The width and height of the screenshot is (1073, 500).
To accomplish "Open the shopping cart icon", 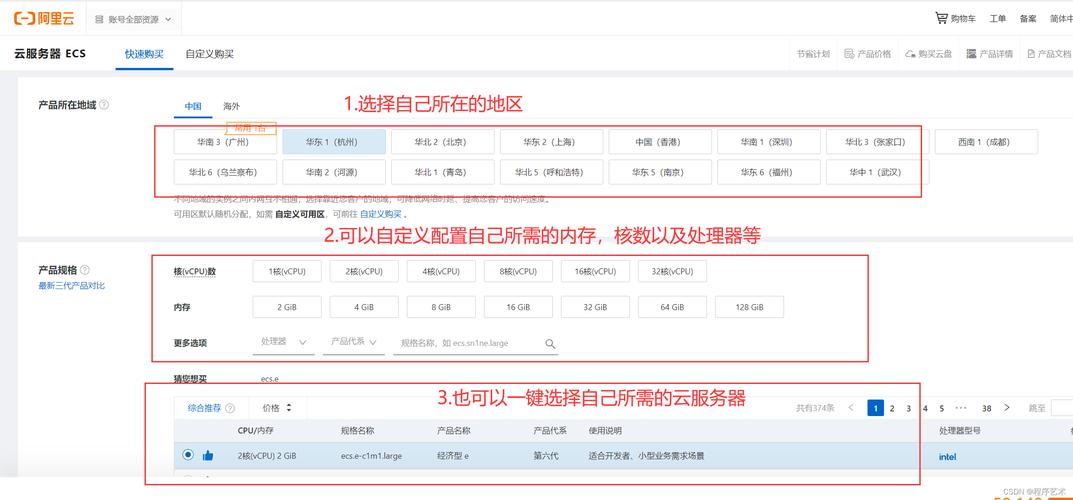I will pyautogui.click(x=942, y=18).
